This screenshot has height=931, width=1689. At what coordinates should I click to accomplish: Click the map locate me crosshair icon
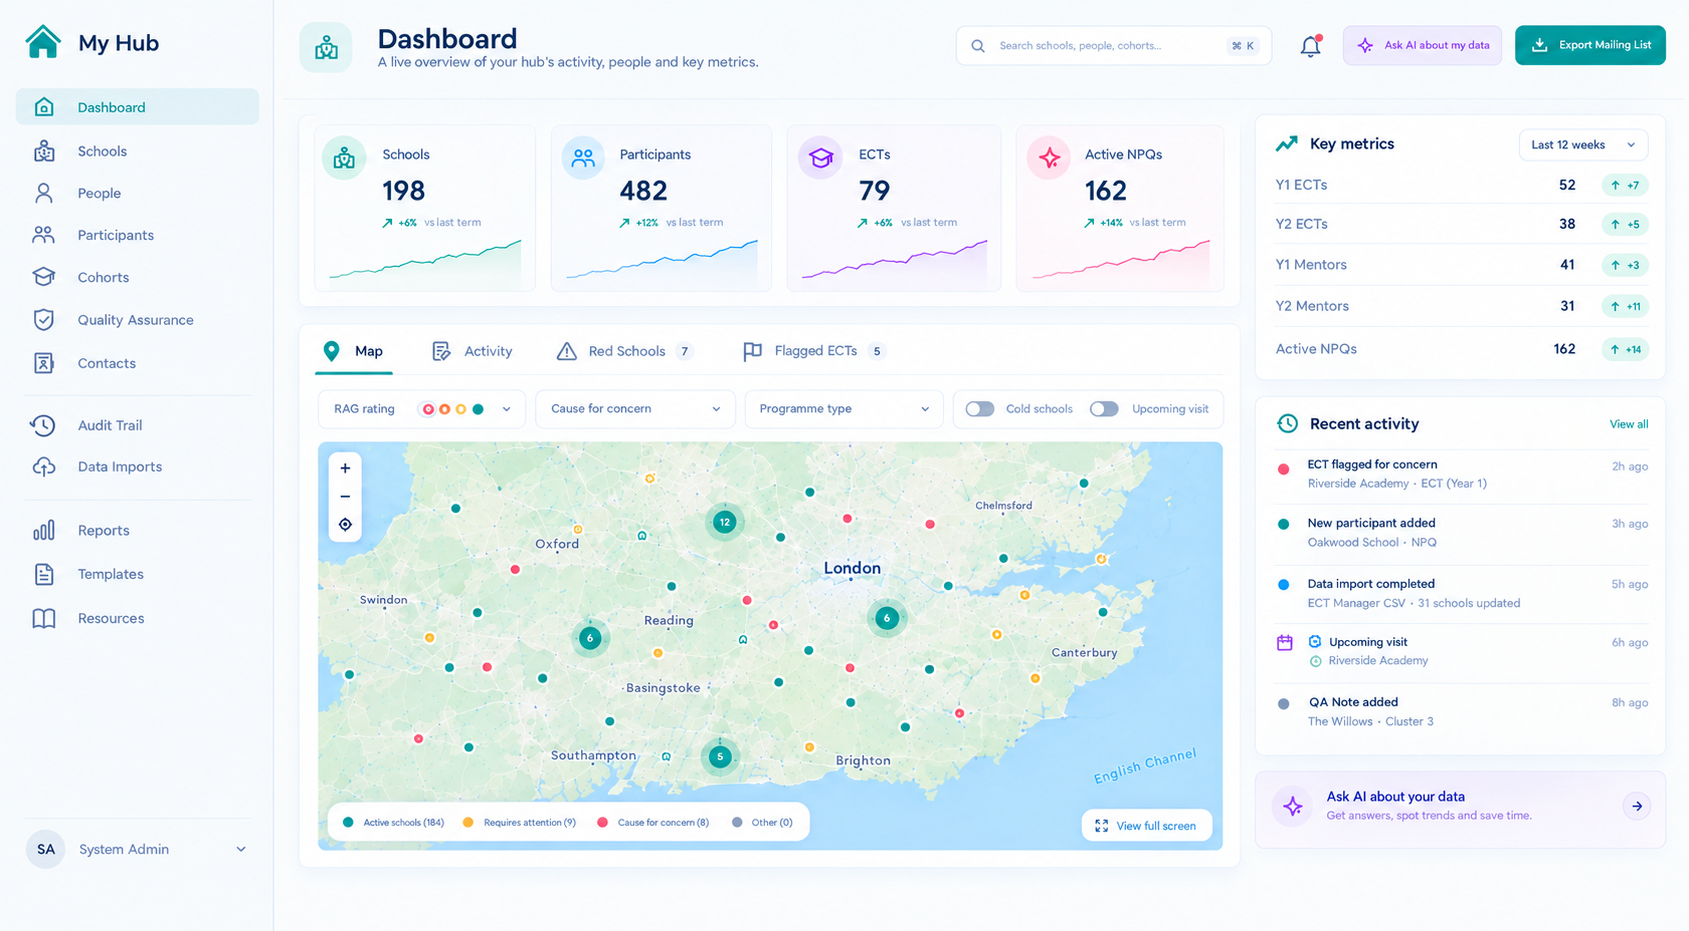345,524
